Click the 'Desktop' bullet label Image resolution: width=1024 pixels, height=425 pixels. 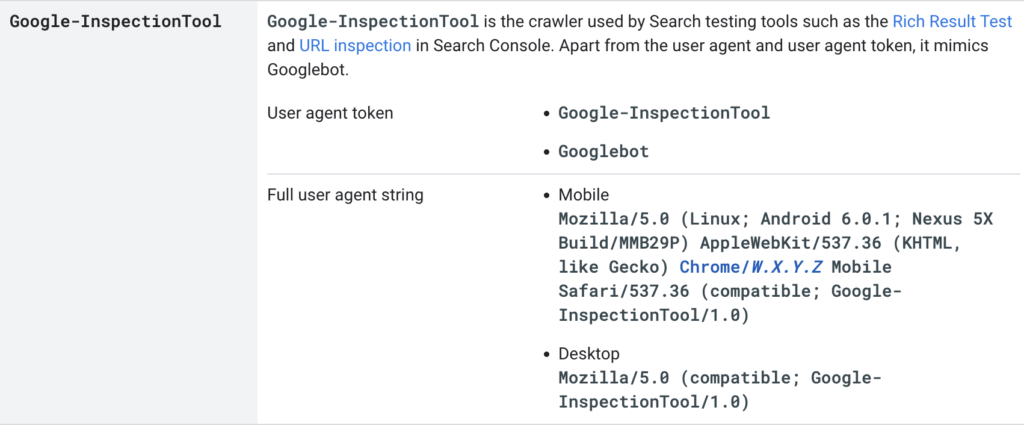(588, 354)
